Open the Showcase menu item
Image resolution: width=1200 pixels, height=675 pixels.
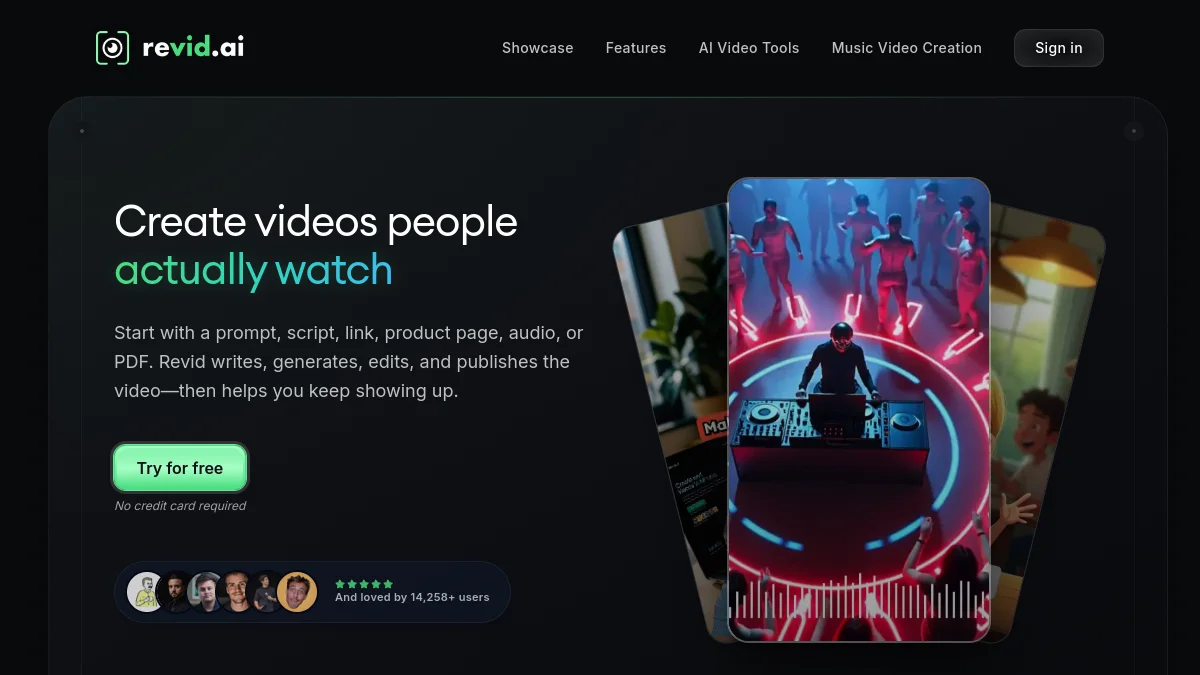click(x=537, y=48)
